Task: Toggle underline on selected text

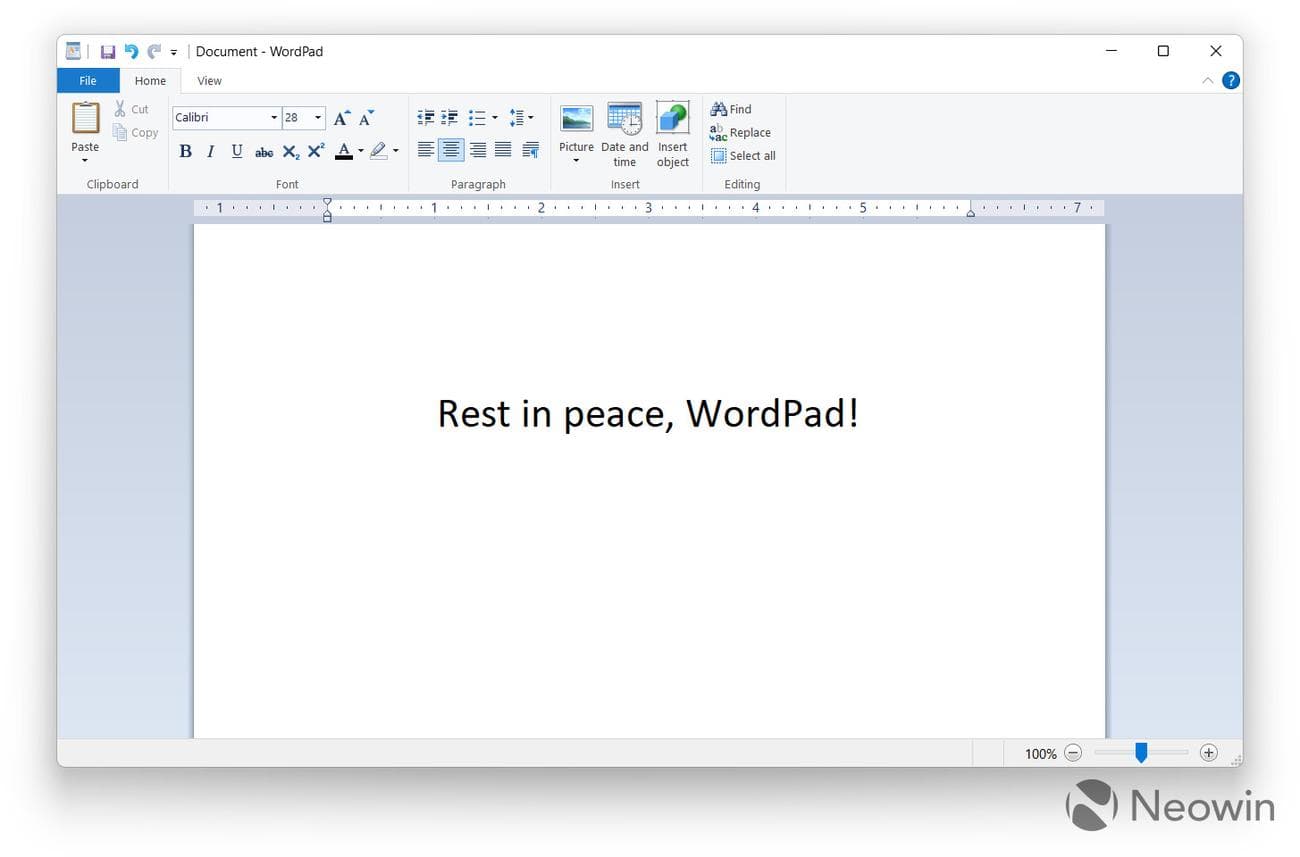Action: (236, 151)
